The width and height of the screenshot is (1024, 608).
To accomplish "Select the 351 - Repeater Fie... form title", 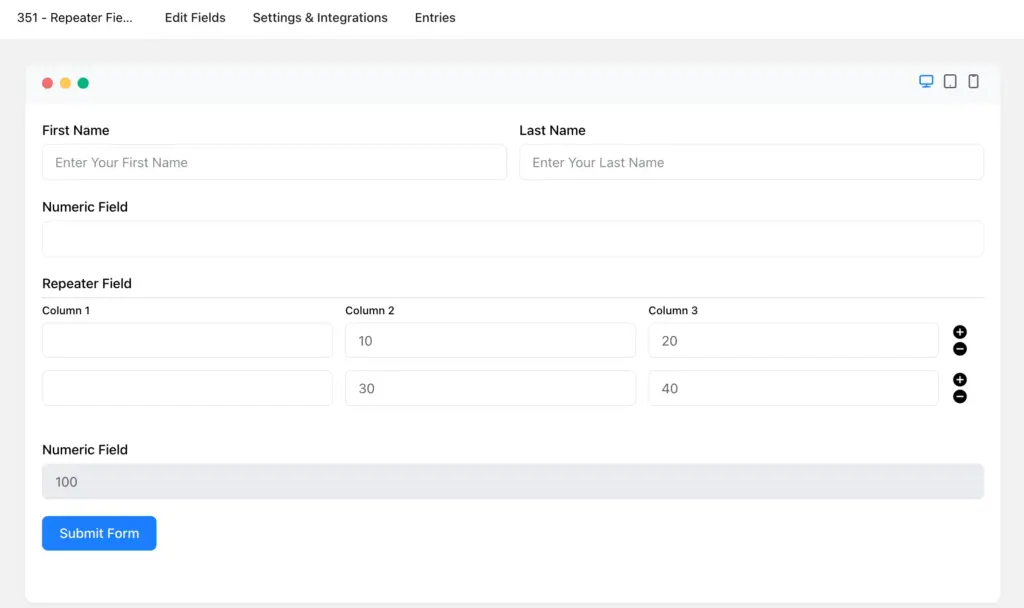I will (x=74, y=18).
